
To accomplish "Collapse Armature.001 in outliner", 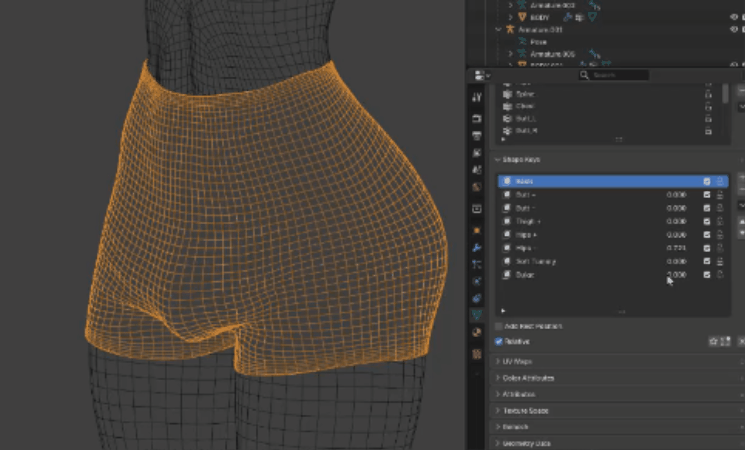I will [498, 29].
